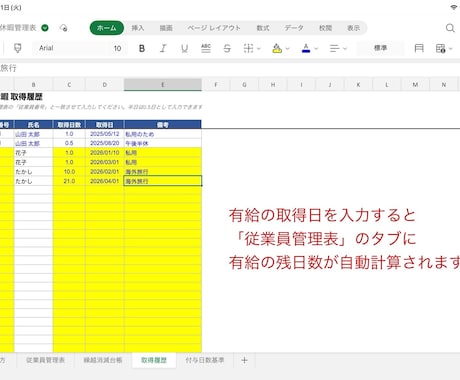Select たかし in the 2026/02/01 row
Image resolution: width=460 pixels, height=380 pixels.
[x=33, y=172]
